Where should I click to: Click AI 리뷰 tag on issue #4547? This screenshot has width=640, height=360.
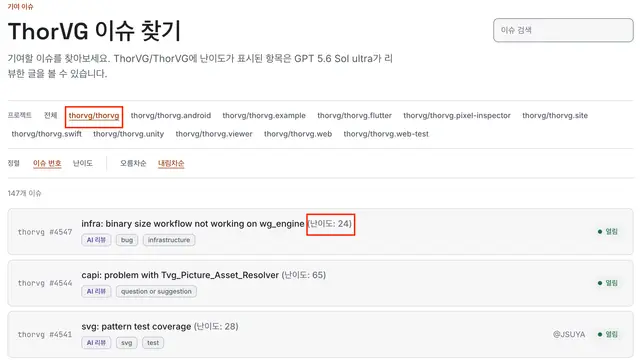[x=96, y=240]
